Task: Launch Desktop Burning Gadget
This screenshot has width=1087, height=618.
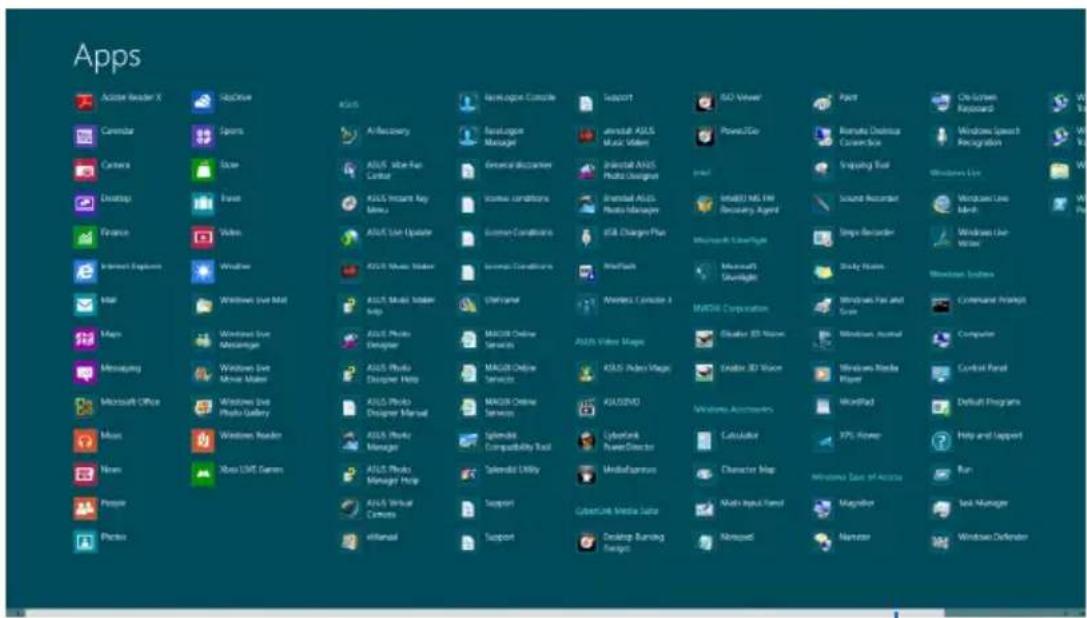Action: click(620, 541)
